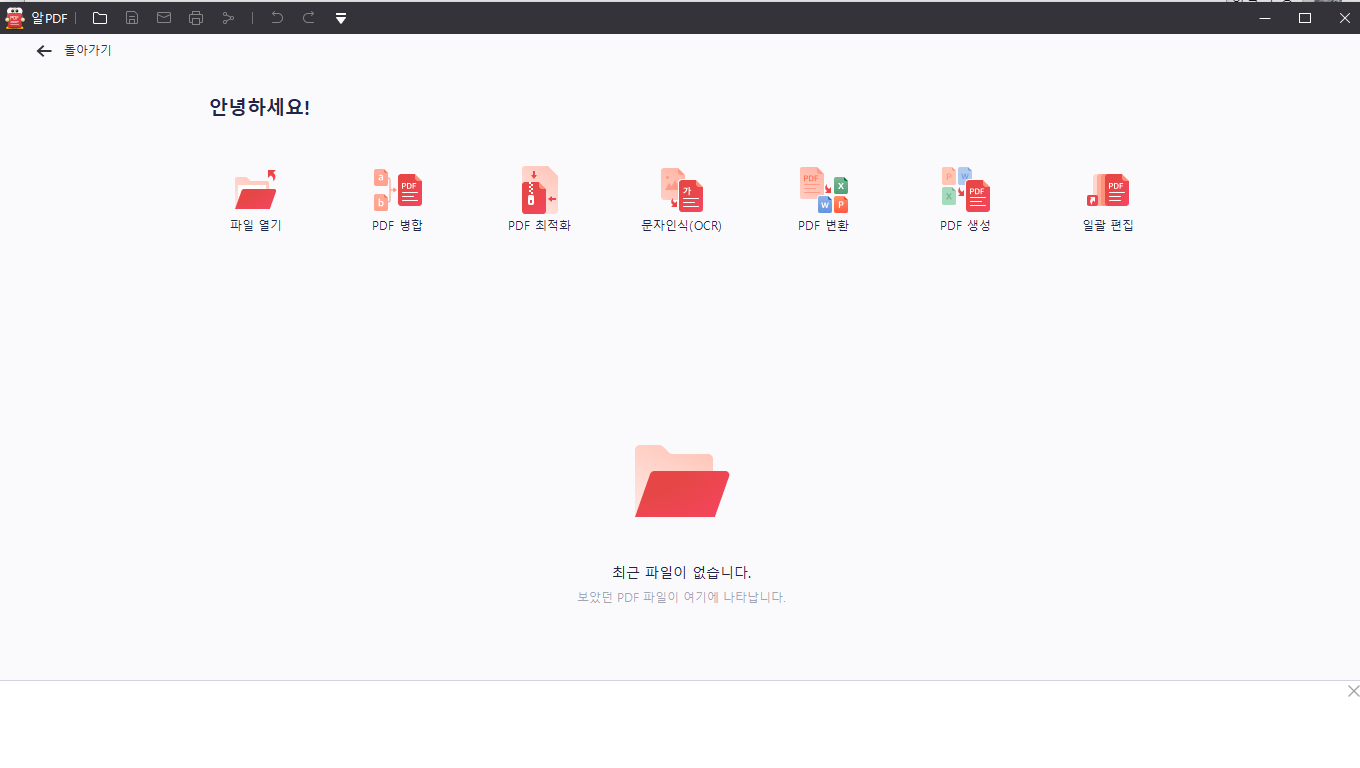Click the Redo arrow icon

[309, 18]
